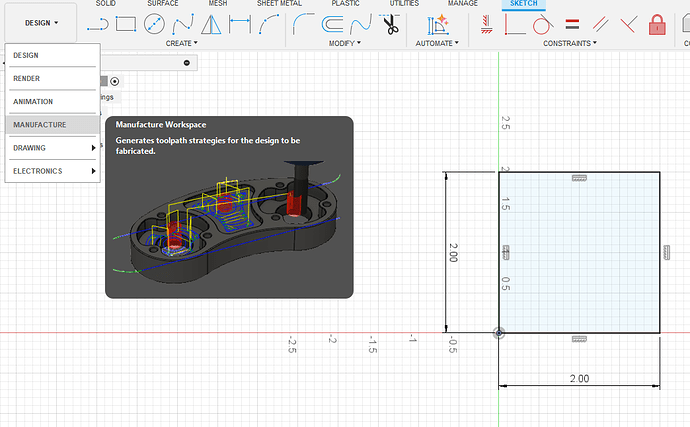690x427 pixels.
Task: Collapse the browser panel with round button
Action: click(187, 63)
